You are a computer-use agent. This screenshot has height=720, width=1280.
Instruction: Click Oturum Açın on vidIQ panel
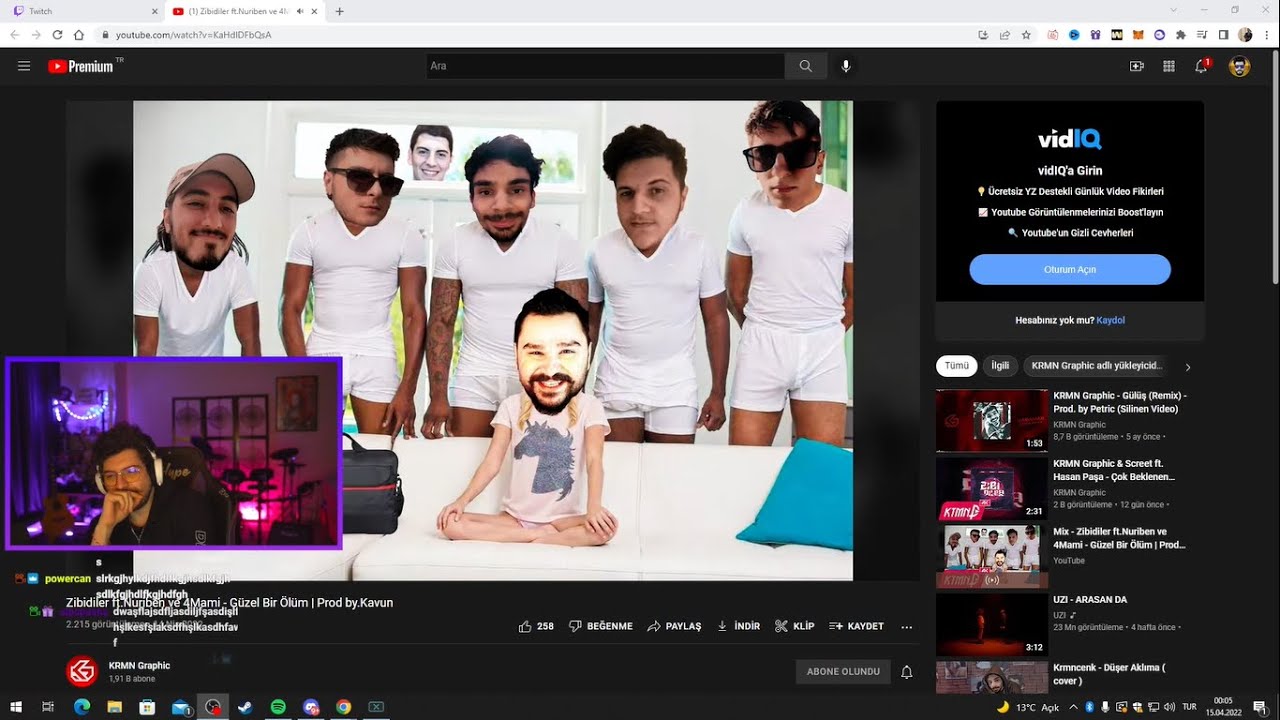click(1070, 269)
